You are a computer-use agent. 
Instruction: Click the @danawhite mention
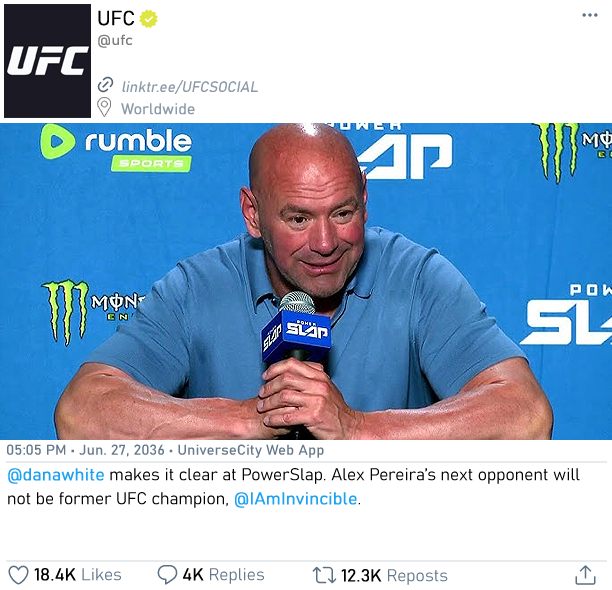[x=56, y=475]
